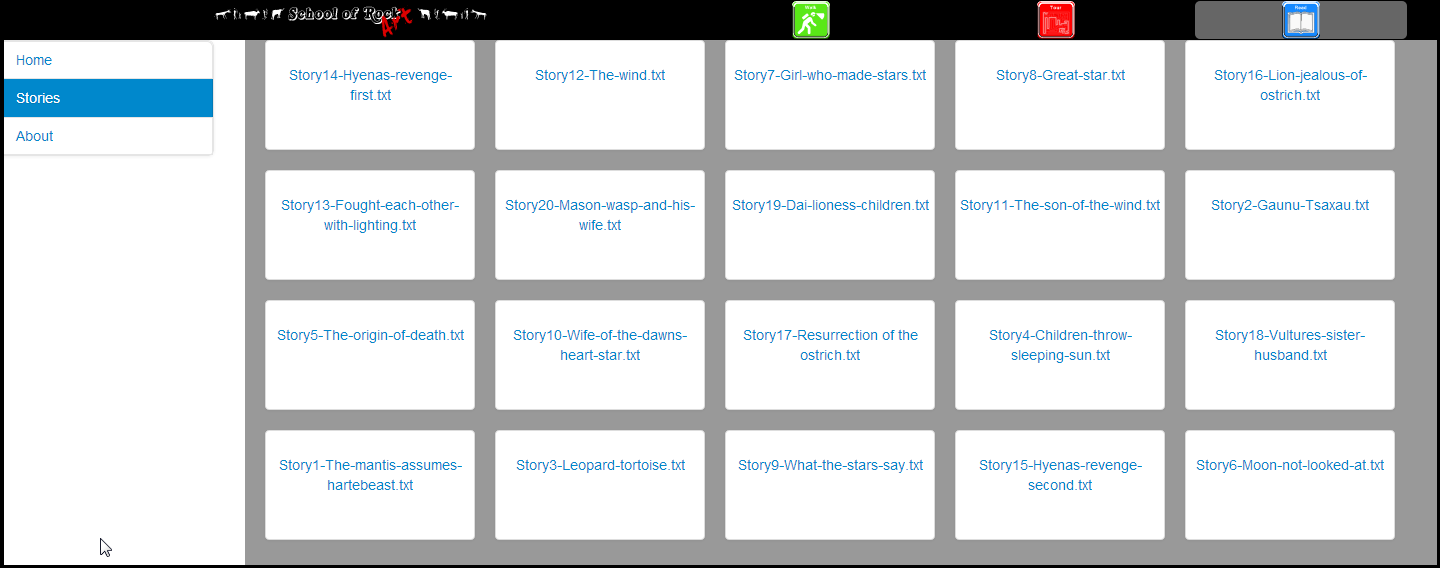Open Story8-Great-star.txt
Image resolution: width=1440 pixels, height=568 pixels.
(1060, 75)
